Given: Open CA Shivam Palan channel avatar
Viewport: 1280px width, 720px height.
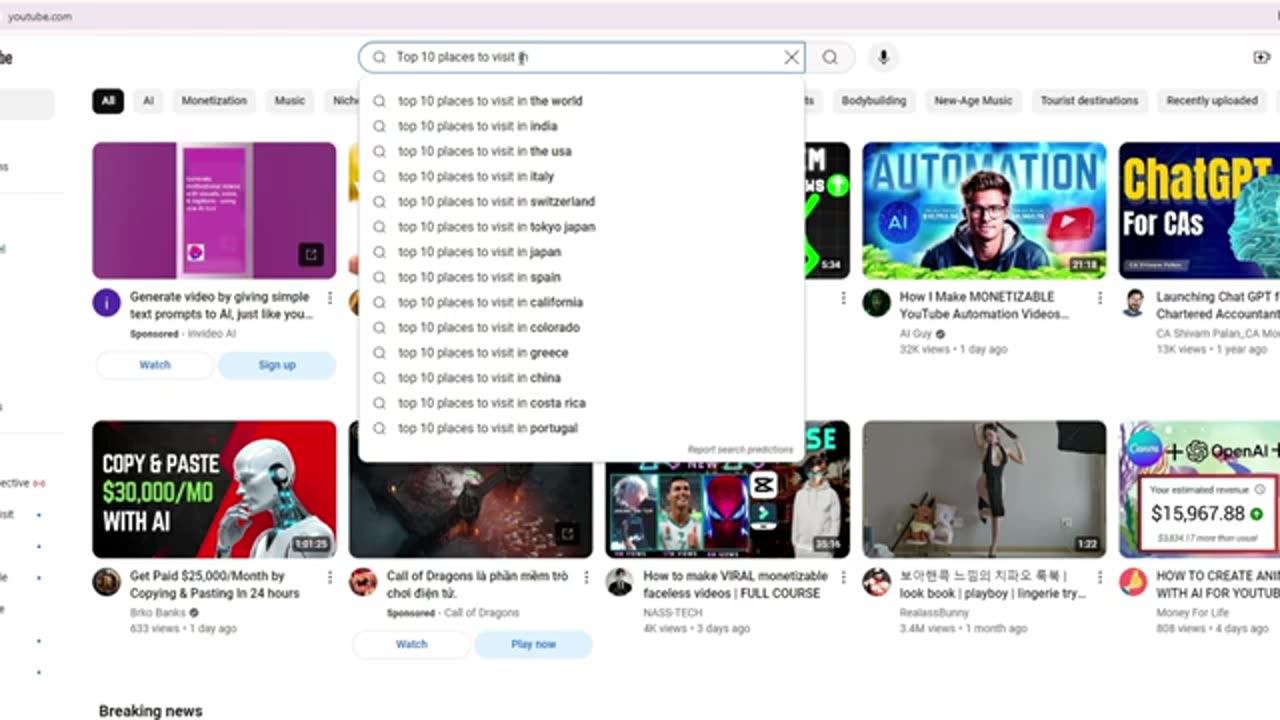Looking at the screenshot, I should tap(1133, 303).
